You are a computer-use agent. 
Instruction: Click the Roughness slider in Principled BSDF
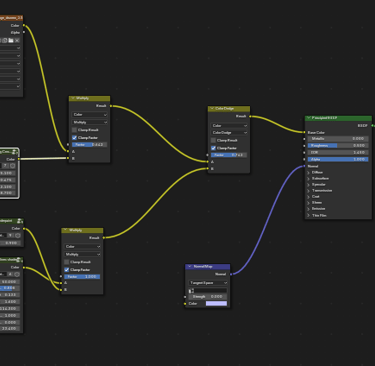click(x=338, y=145)
